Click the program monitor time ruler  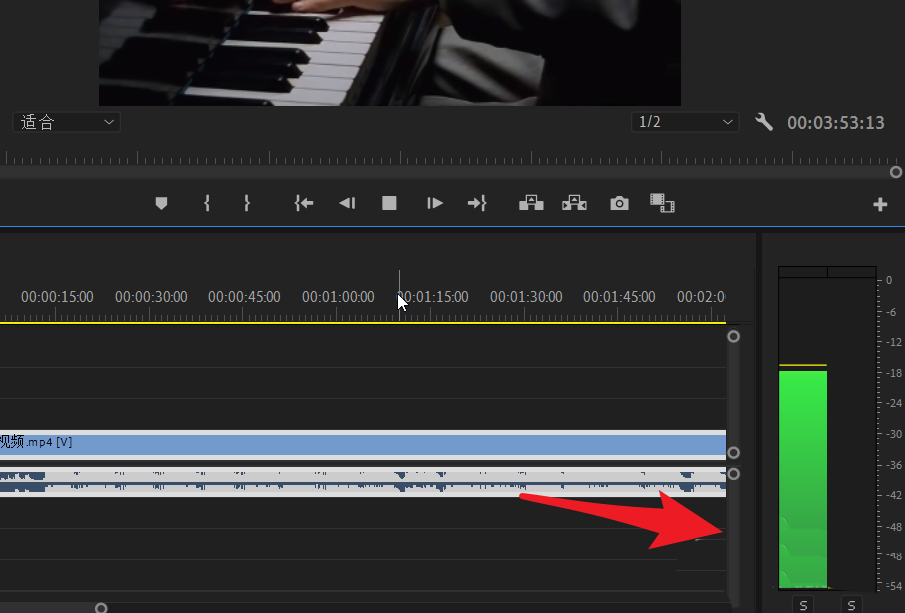coord(450,157)
